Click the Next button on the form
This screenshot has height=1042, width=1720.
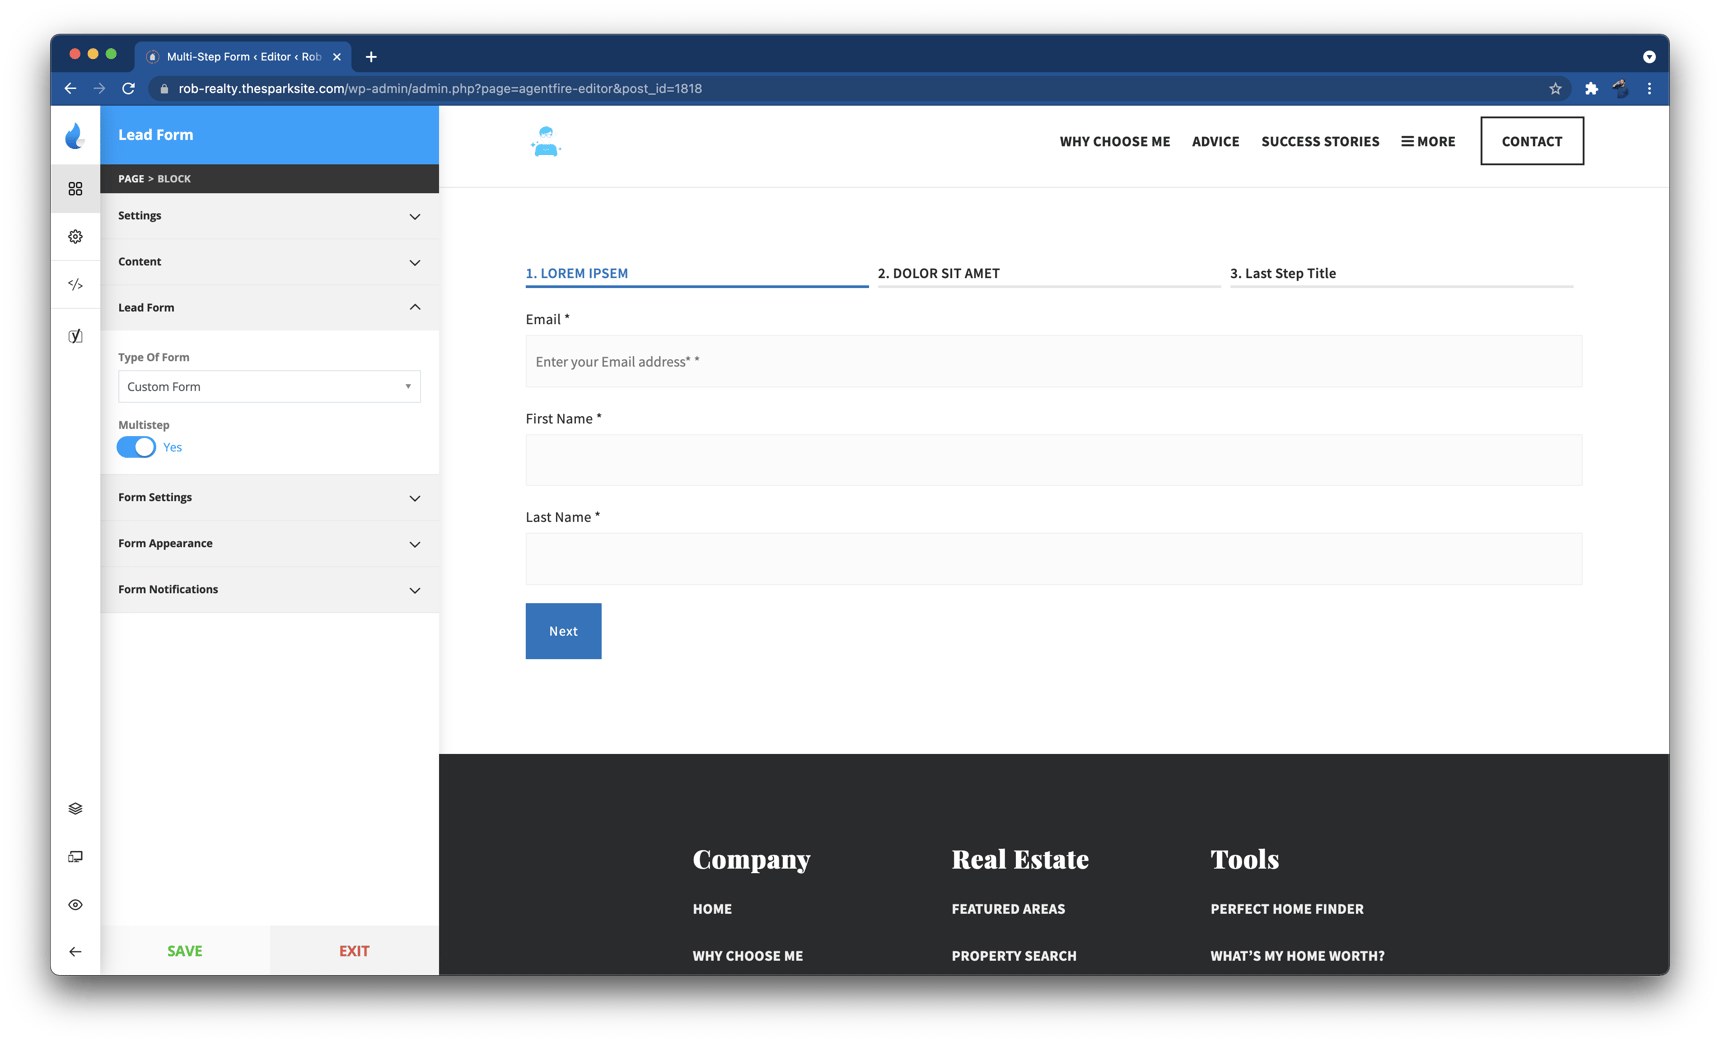point(563,631)
